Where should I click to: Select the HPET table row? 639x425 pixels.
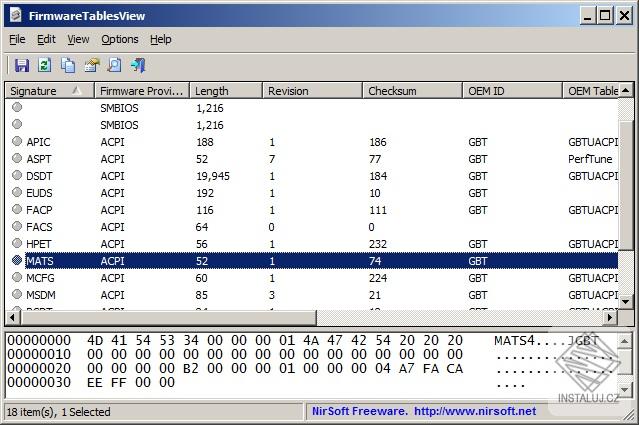pyautogui.click(x=312, y=244)
